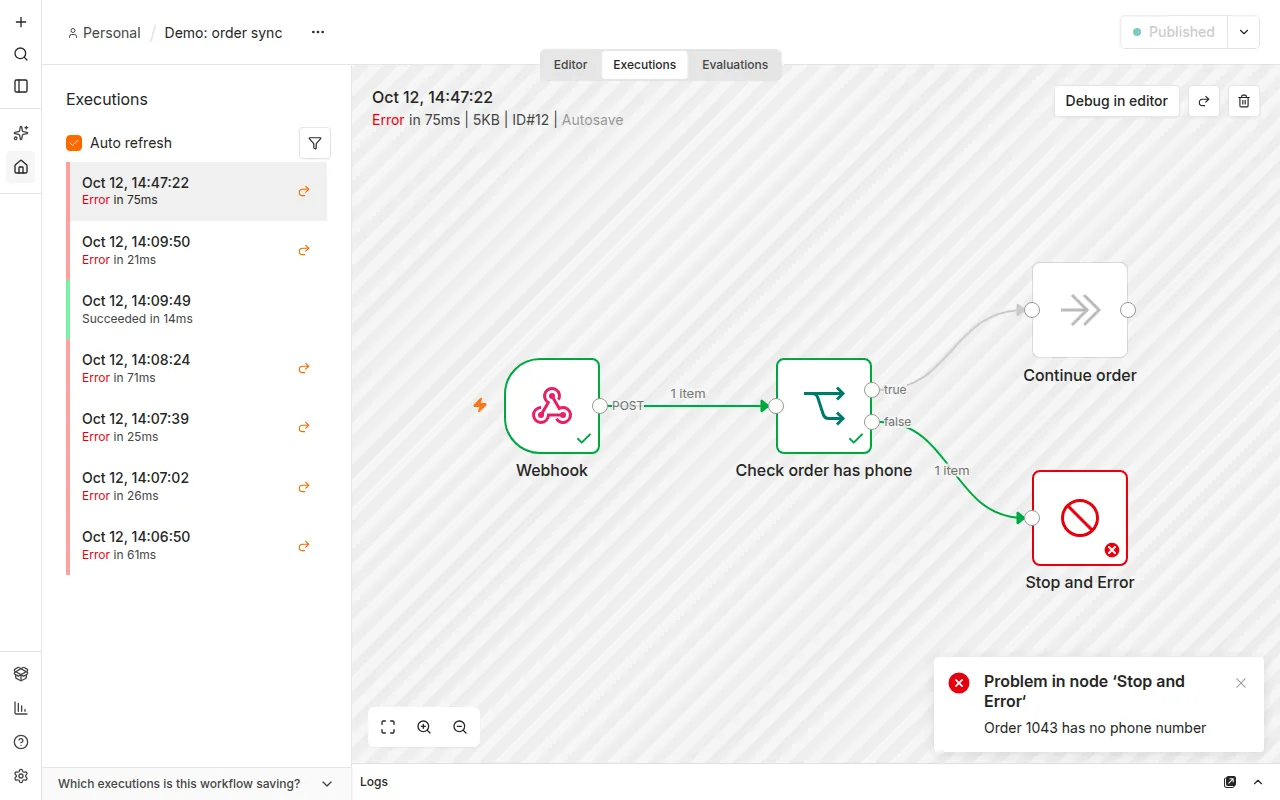Image resolution: width=1280 pixels, height=800 pixels.
Task: Zoom in on the canvas
Action: click(424, 728)
